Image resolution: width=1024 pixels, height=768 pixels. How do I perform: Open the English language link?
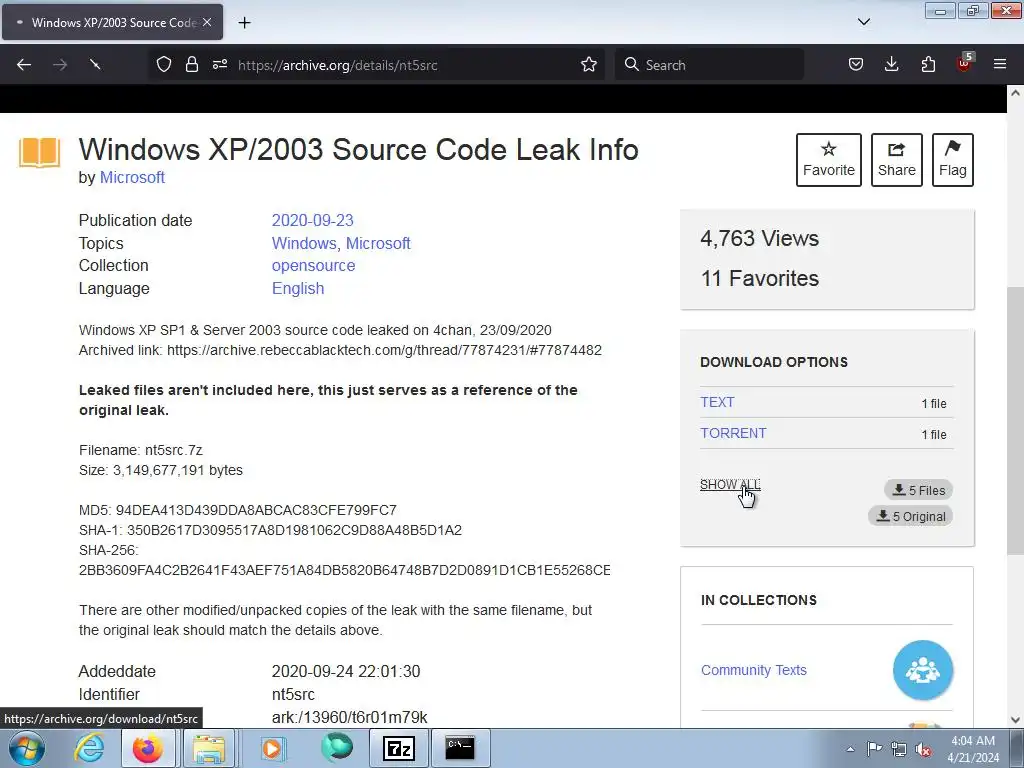(298, 289)
